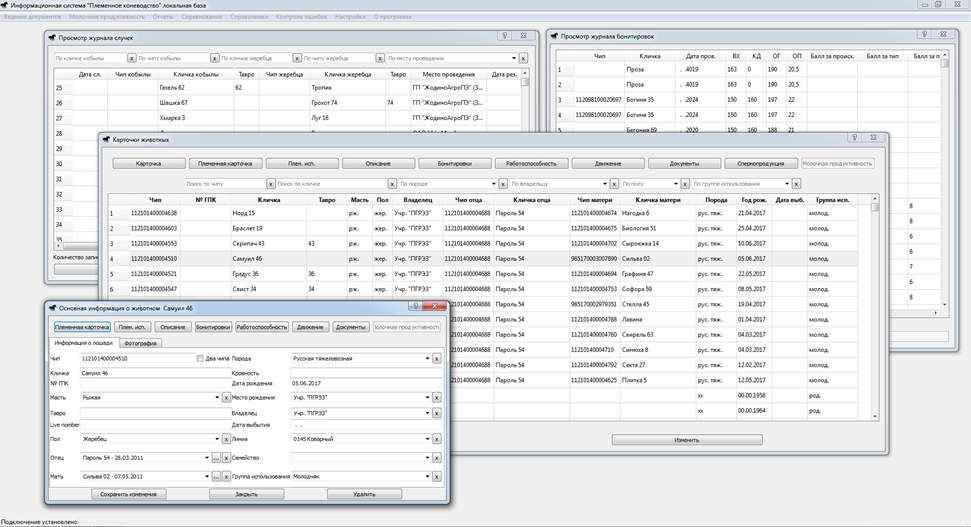Open the Группа использования dropdown
The image size is (971, 527).
click(427, 476)
